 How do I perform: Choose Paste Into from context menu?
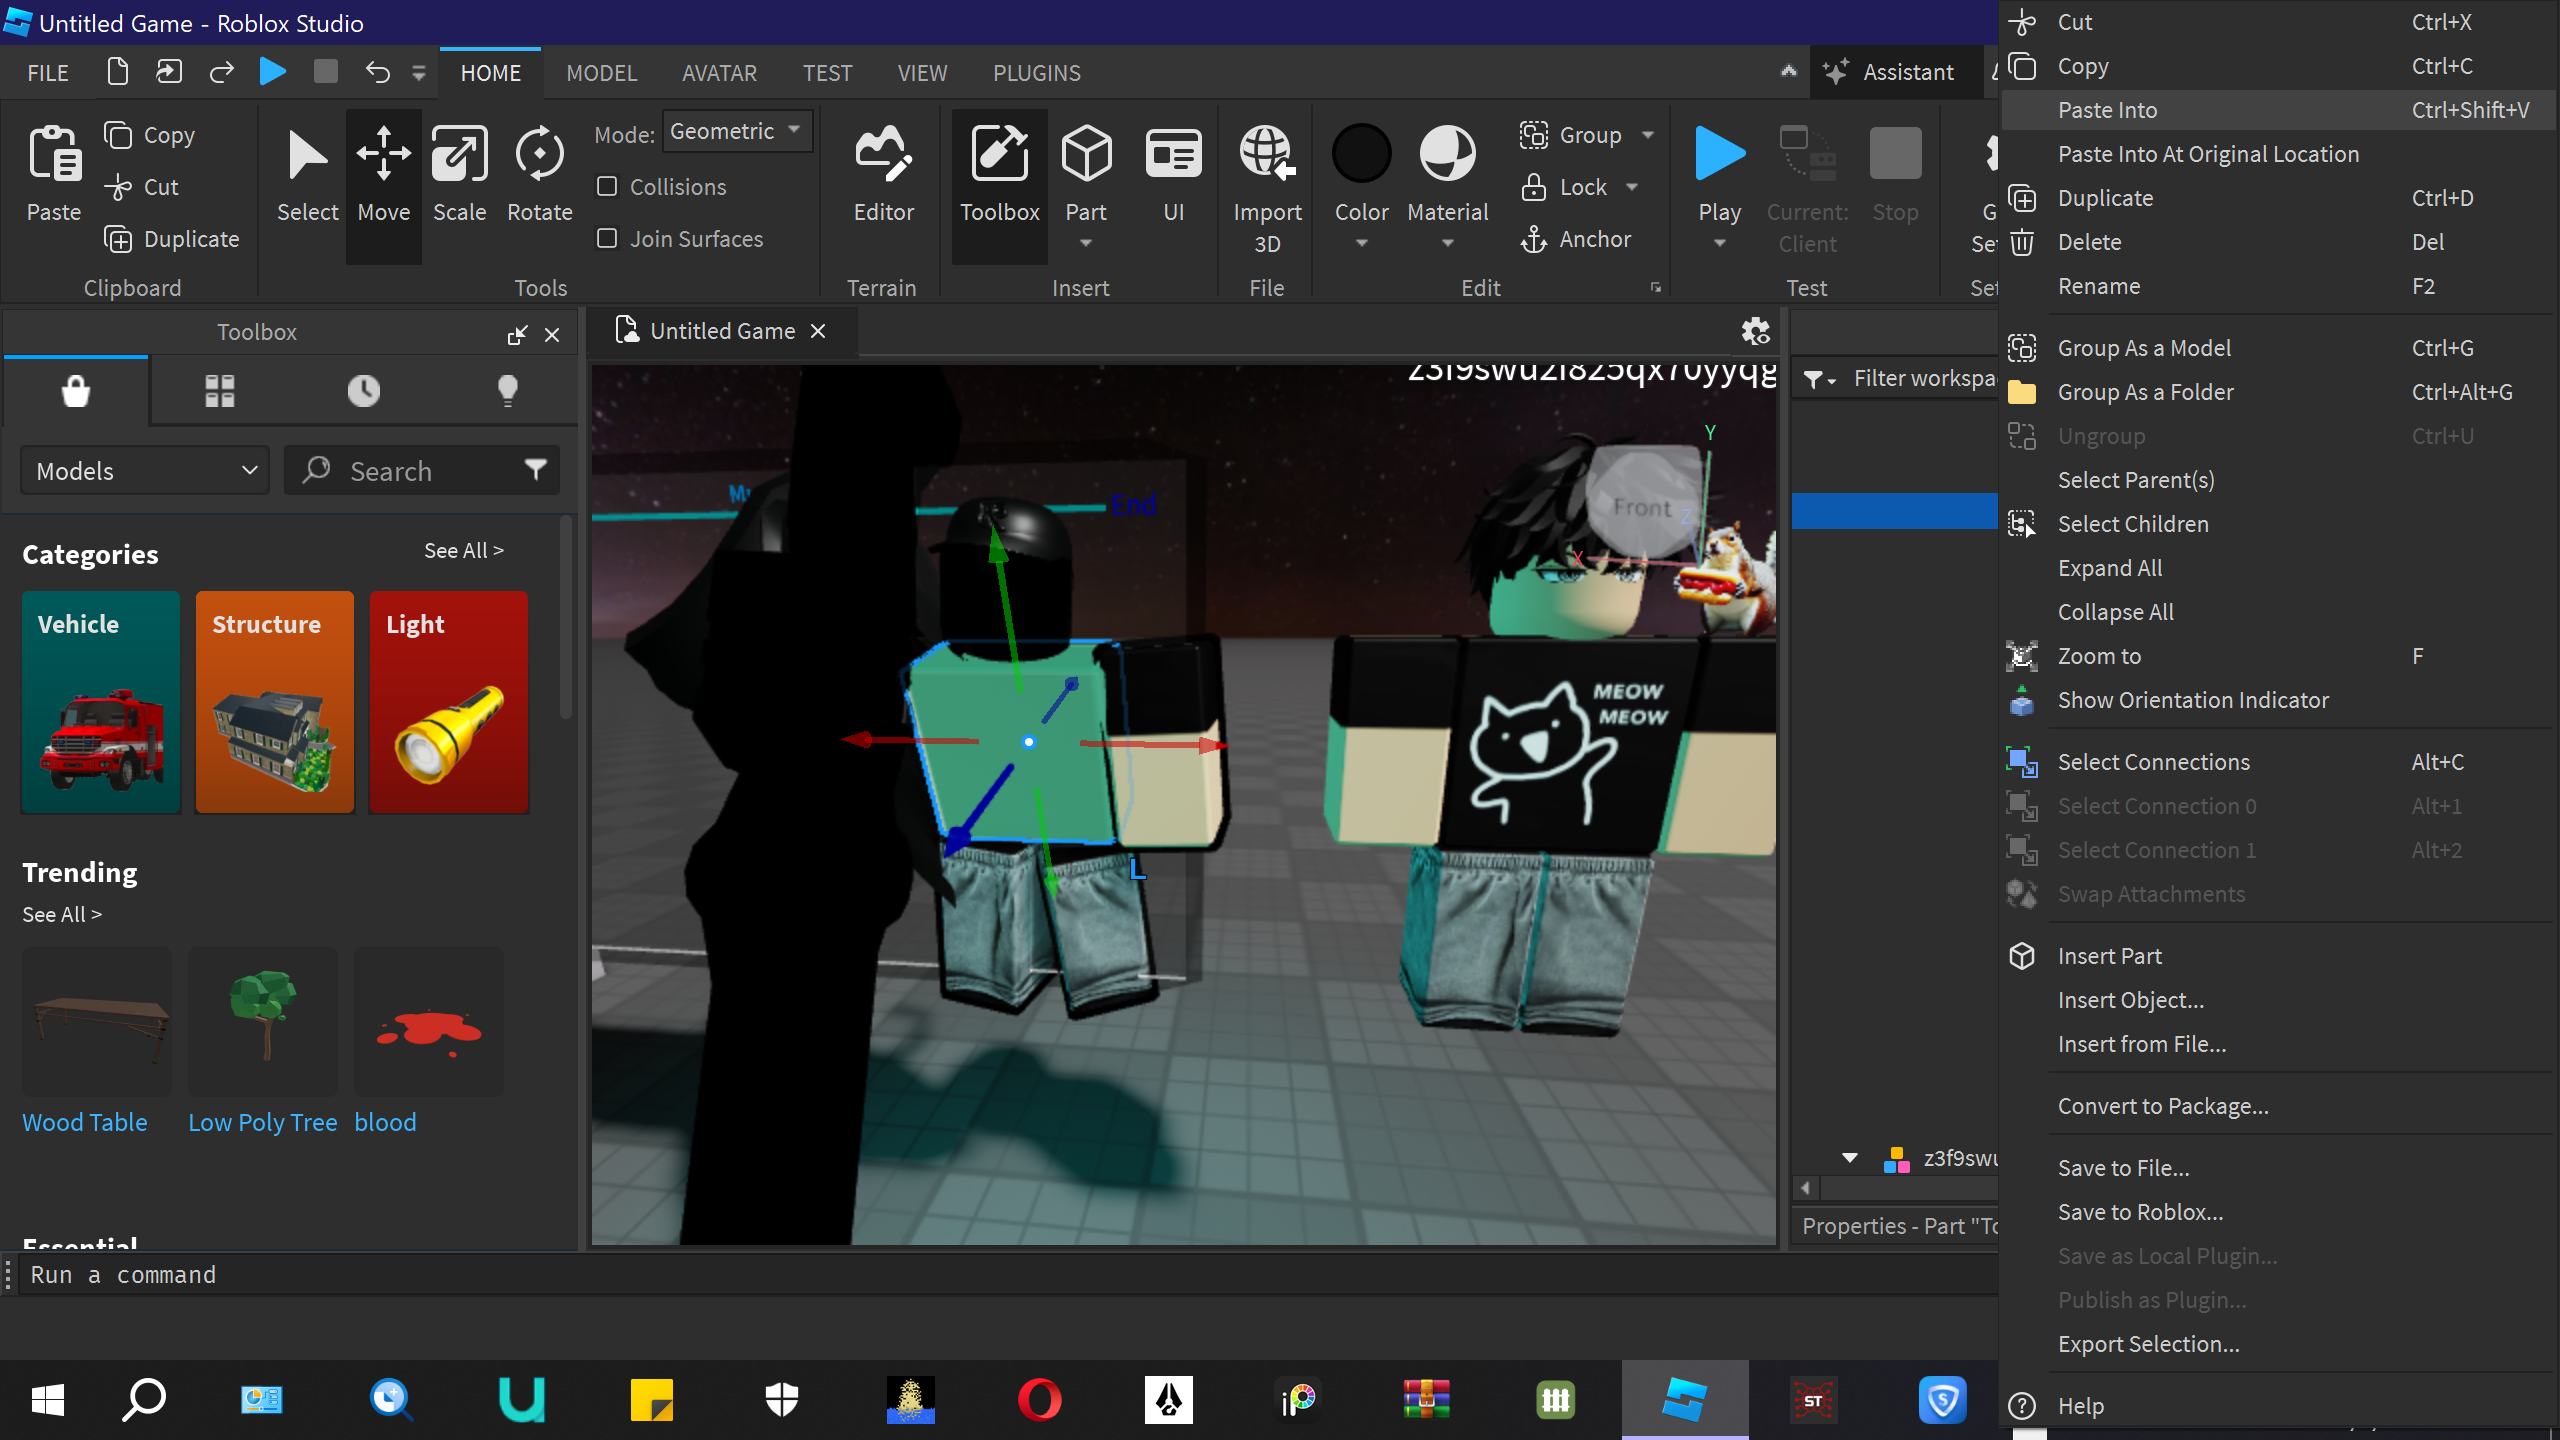point(2107,110)
